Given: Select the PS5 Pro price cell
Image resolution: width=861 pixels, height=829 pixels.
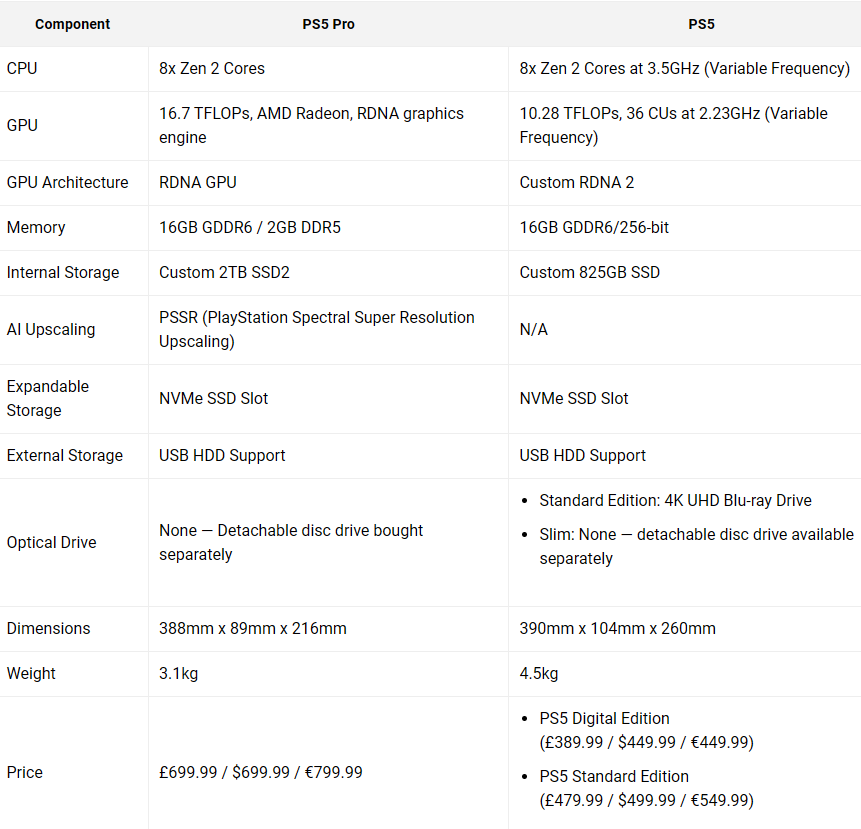Looking at the screenshot, I should (261, 772).
